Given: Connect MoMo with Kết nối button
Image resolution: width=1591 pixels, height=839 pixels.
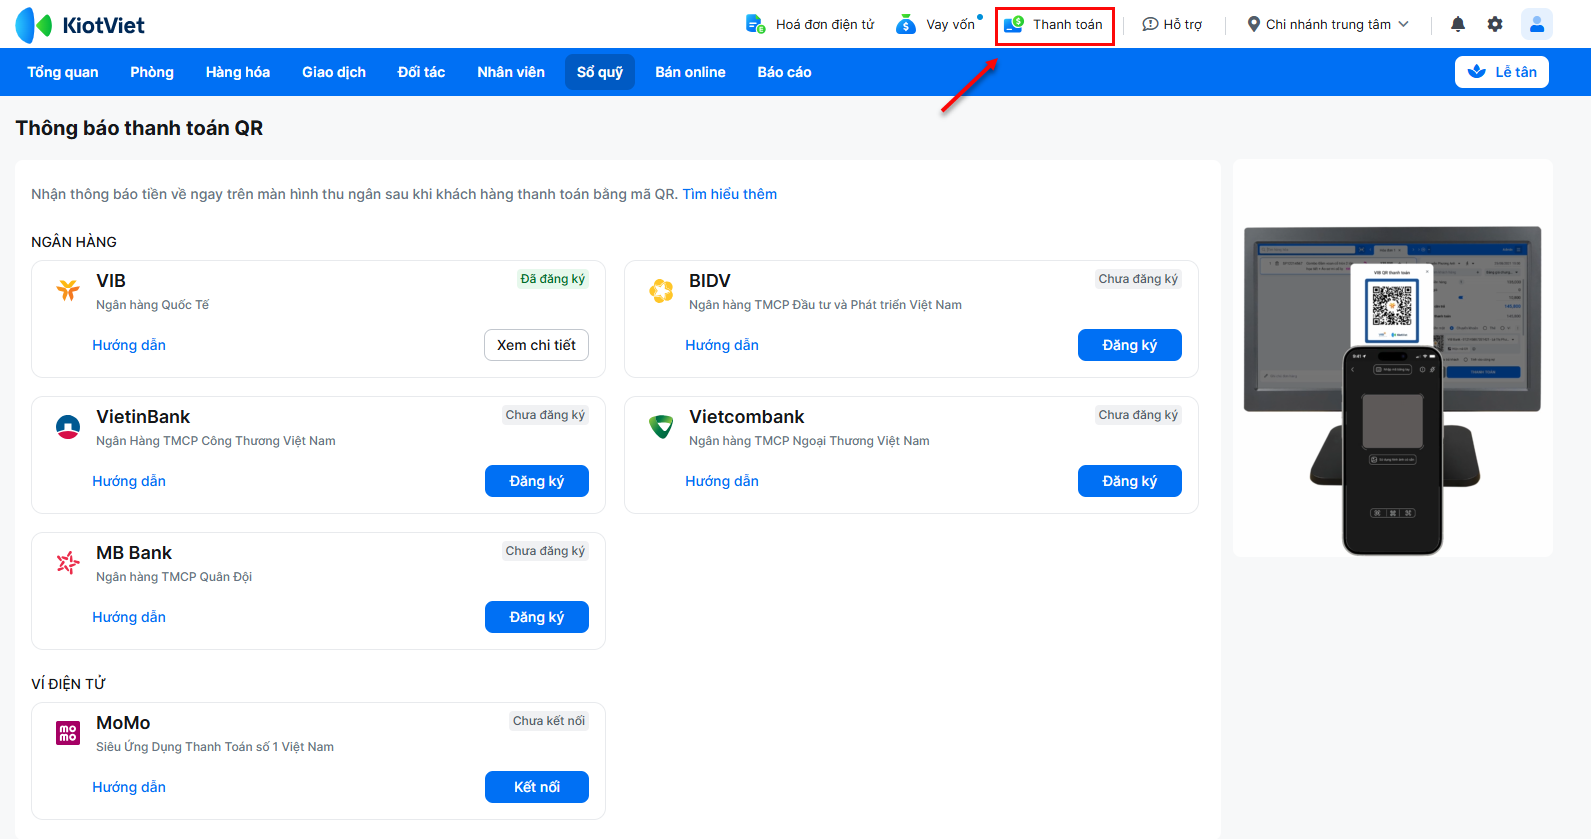Looking at the screenshot, I should (x=537, y=787).
